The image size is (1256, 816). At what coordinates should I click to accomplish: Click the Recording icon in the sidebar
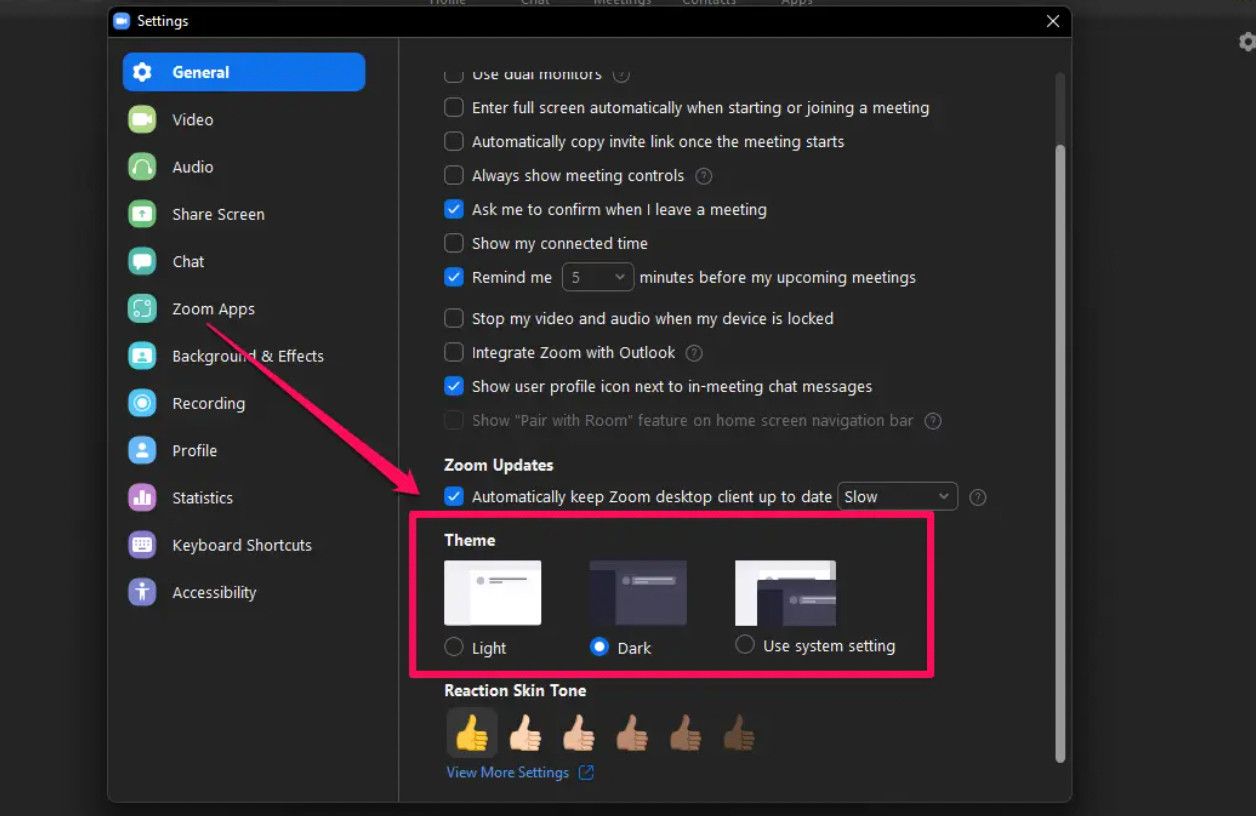click(142, 403)
